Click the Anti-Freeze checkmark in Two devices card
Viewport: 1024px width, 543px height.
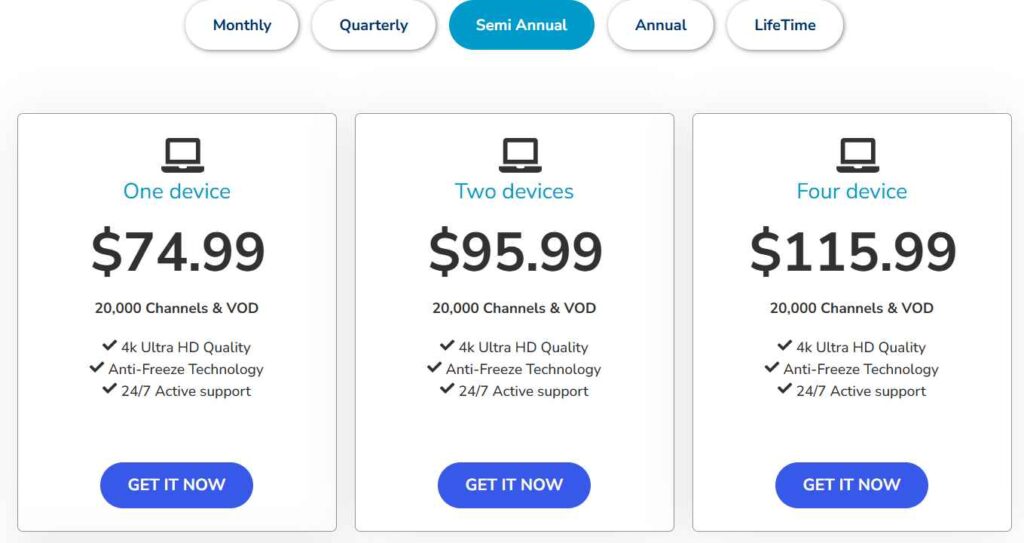point(434,368)
